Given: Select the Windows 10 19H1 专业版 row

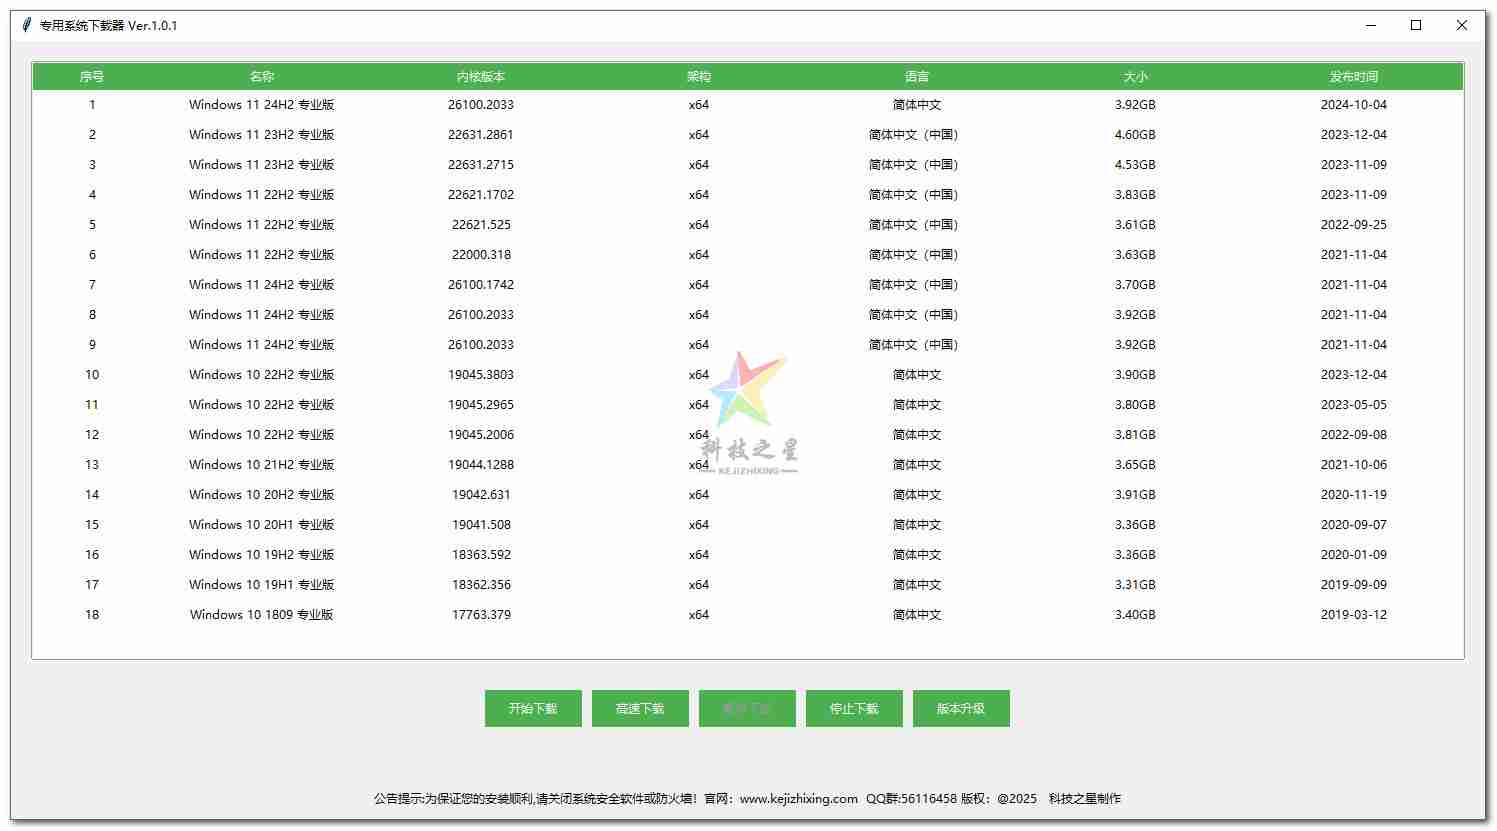Looking at the screenshot, I should pyautogui.click(x=262, y=585).
